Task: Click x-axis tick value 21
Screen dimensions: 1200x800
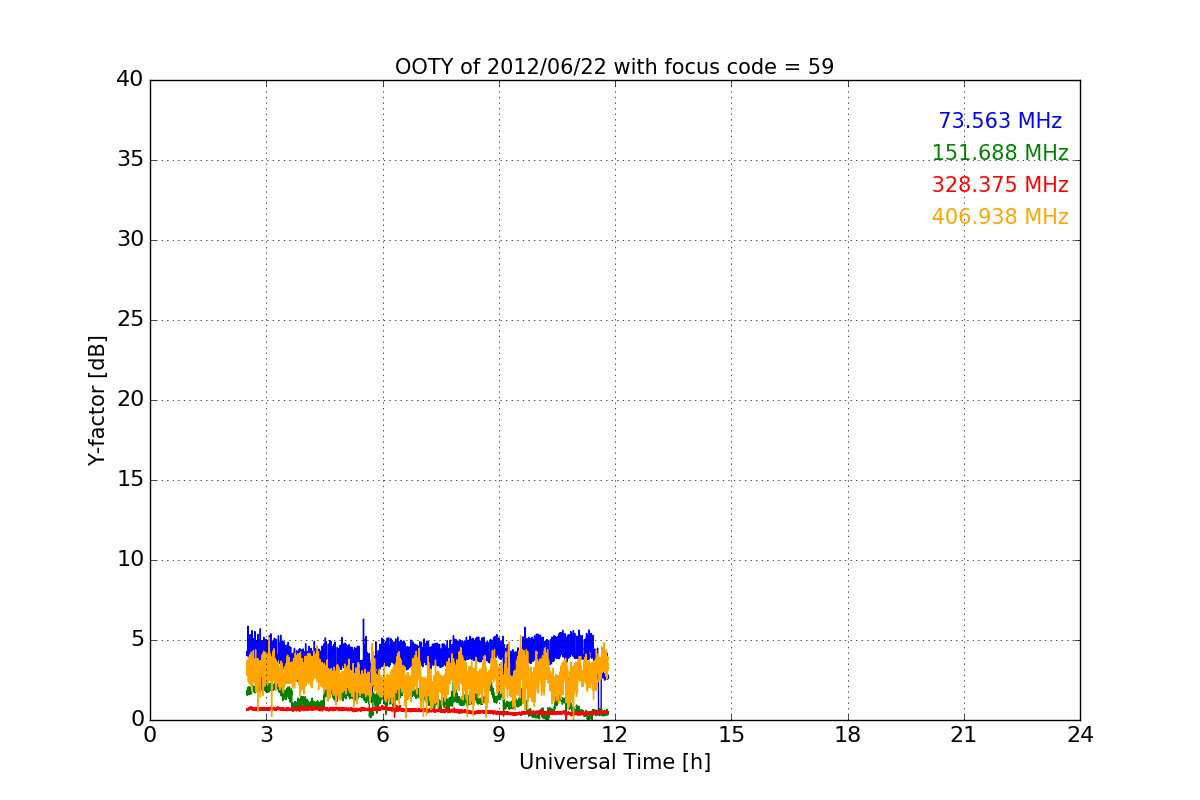Action: click(964, 735)
